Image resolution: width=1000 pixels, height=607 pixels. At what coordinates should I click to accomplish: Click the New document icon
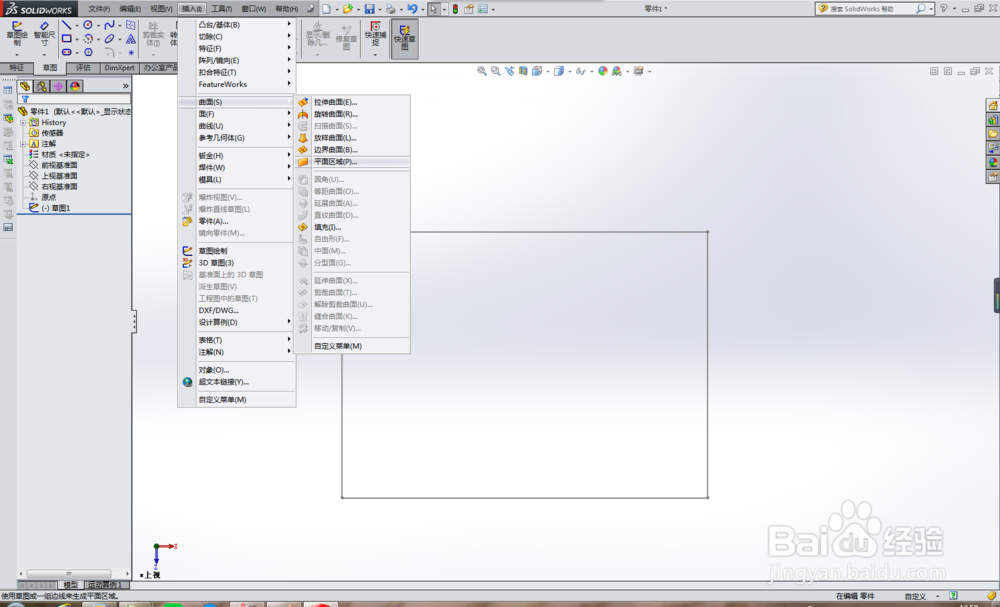[x=327, y=9]
